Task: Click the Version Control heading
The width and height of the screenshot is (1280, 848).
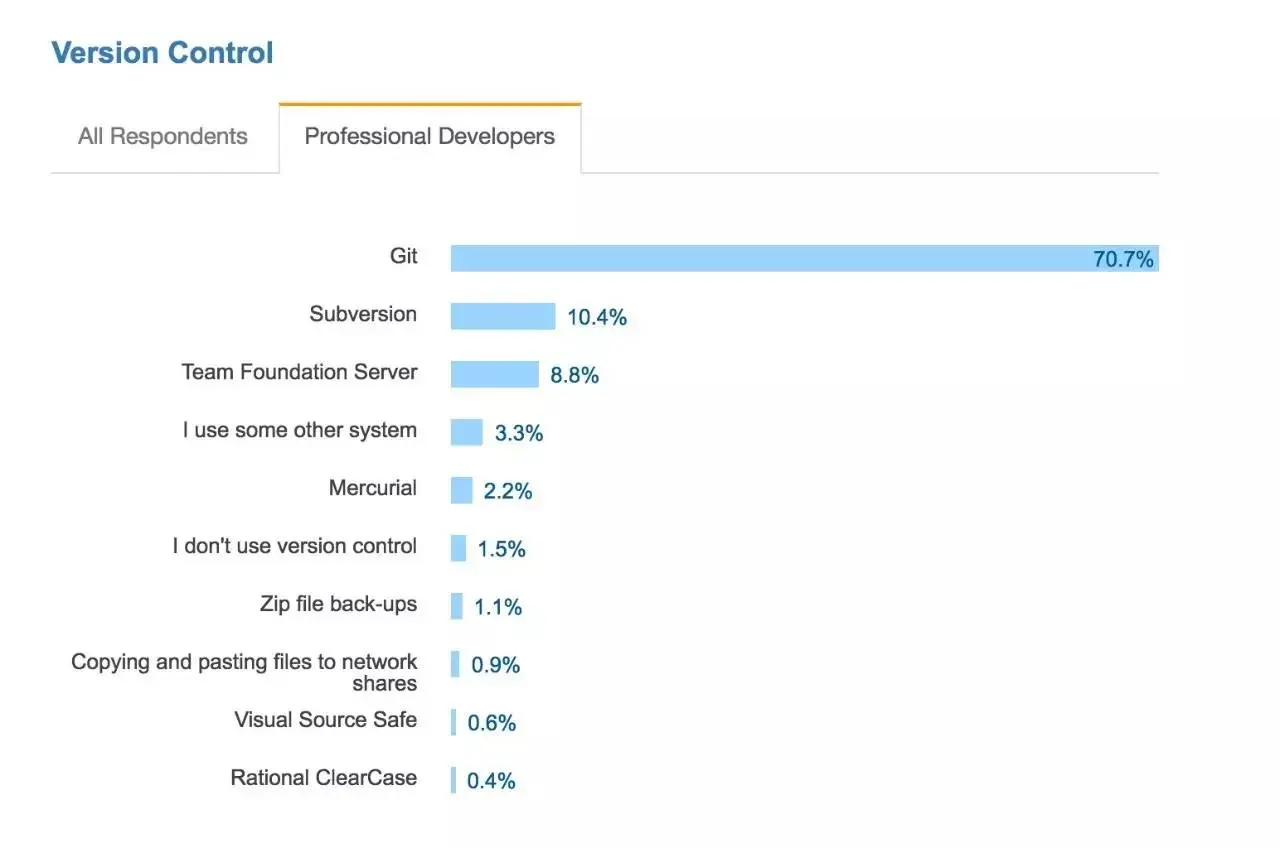Action: click(x=162, y=53)
